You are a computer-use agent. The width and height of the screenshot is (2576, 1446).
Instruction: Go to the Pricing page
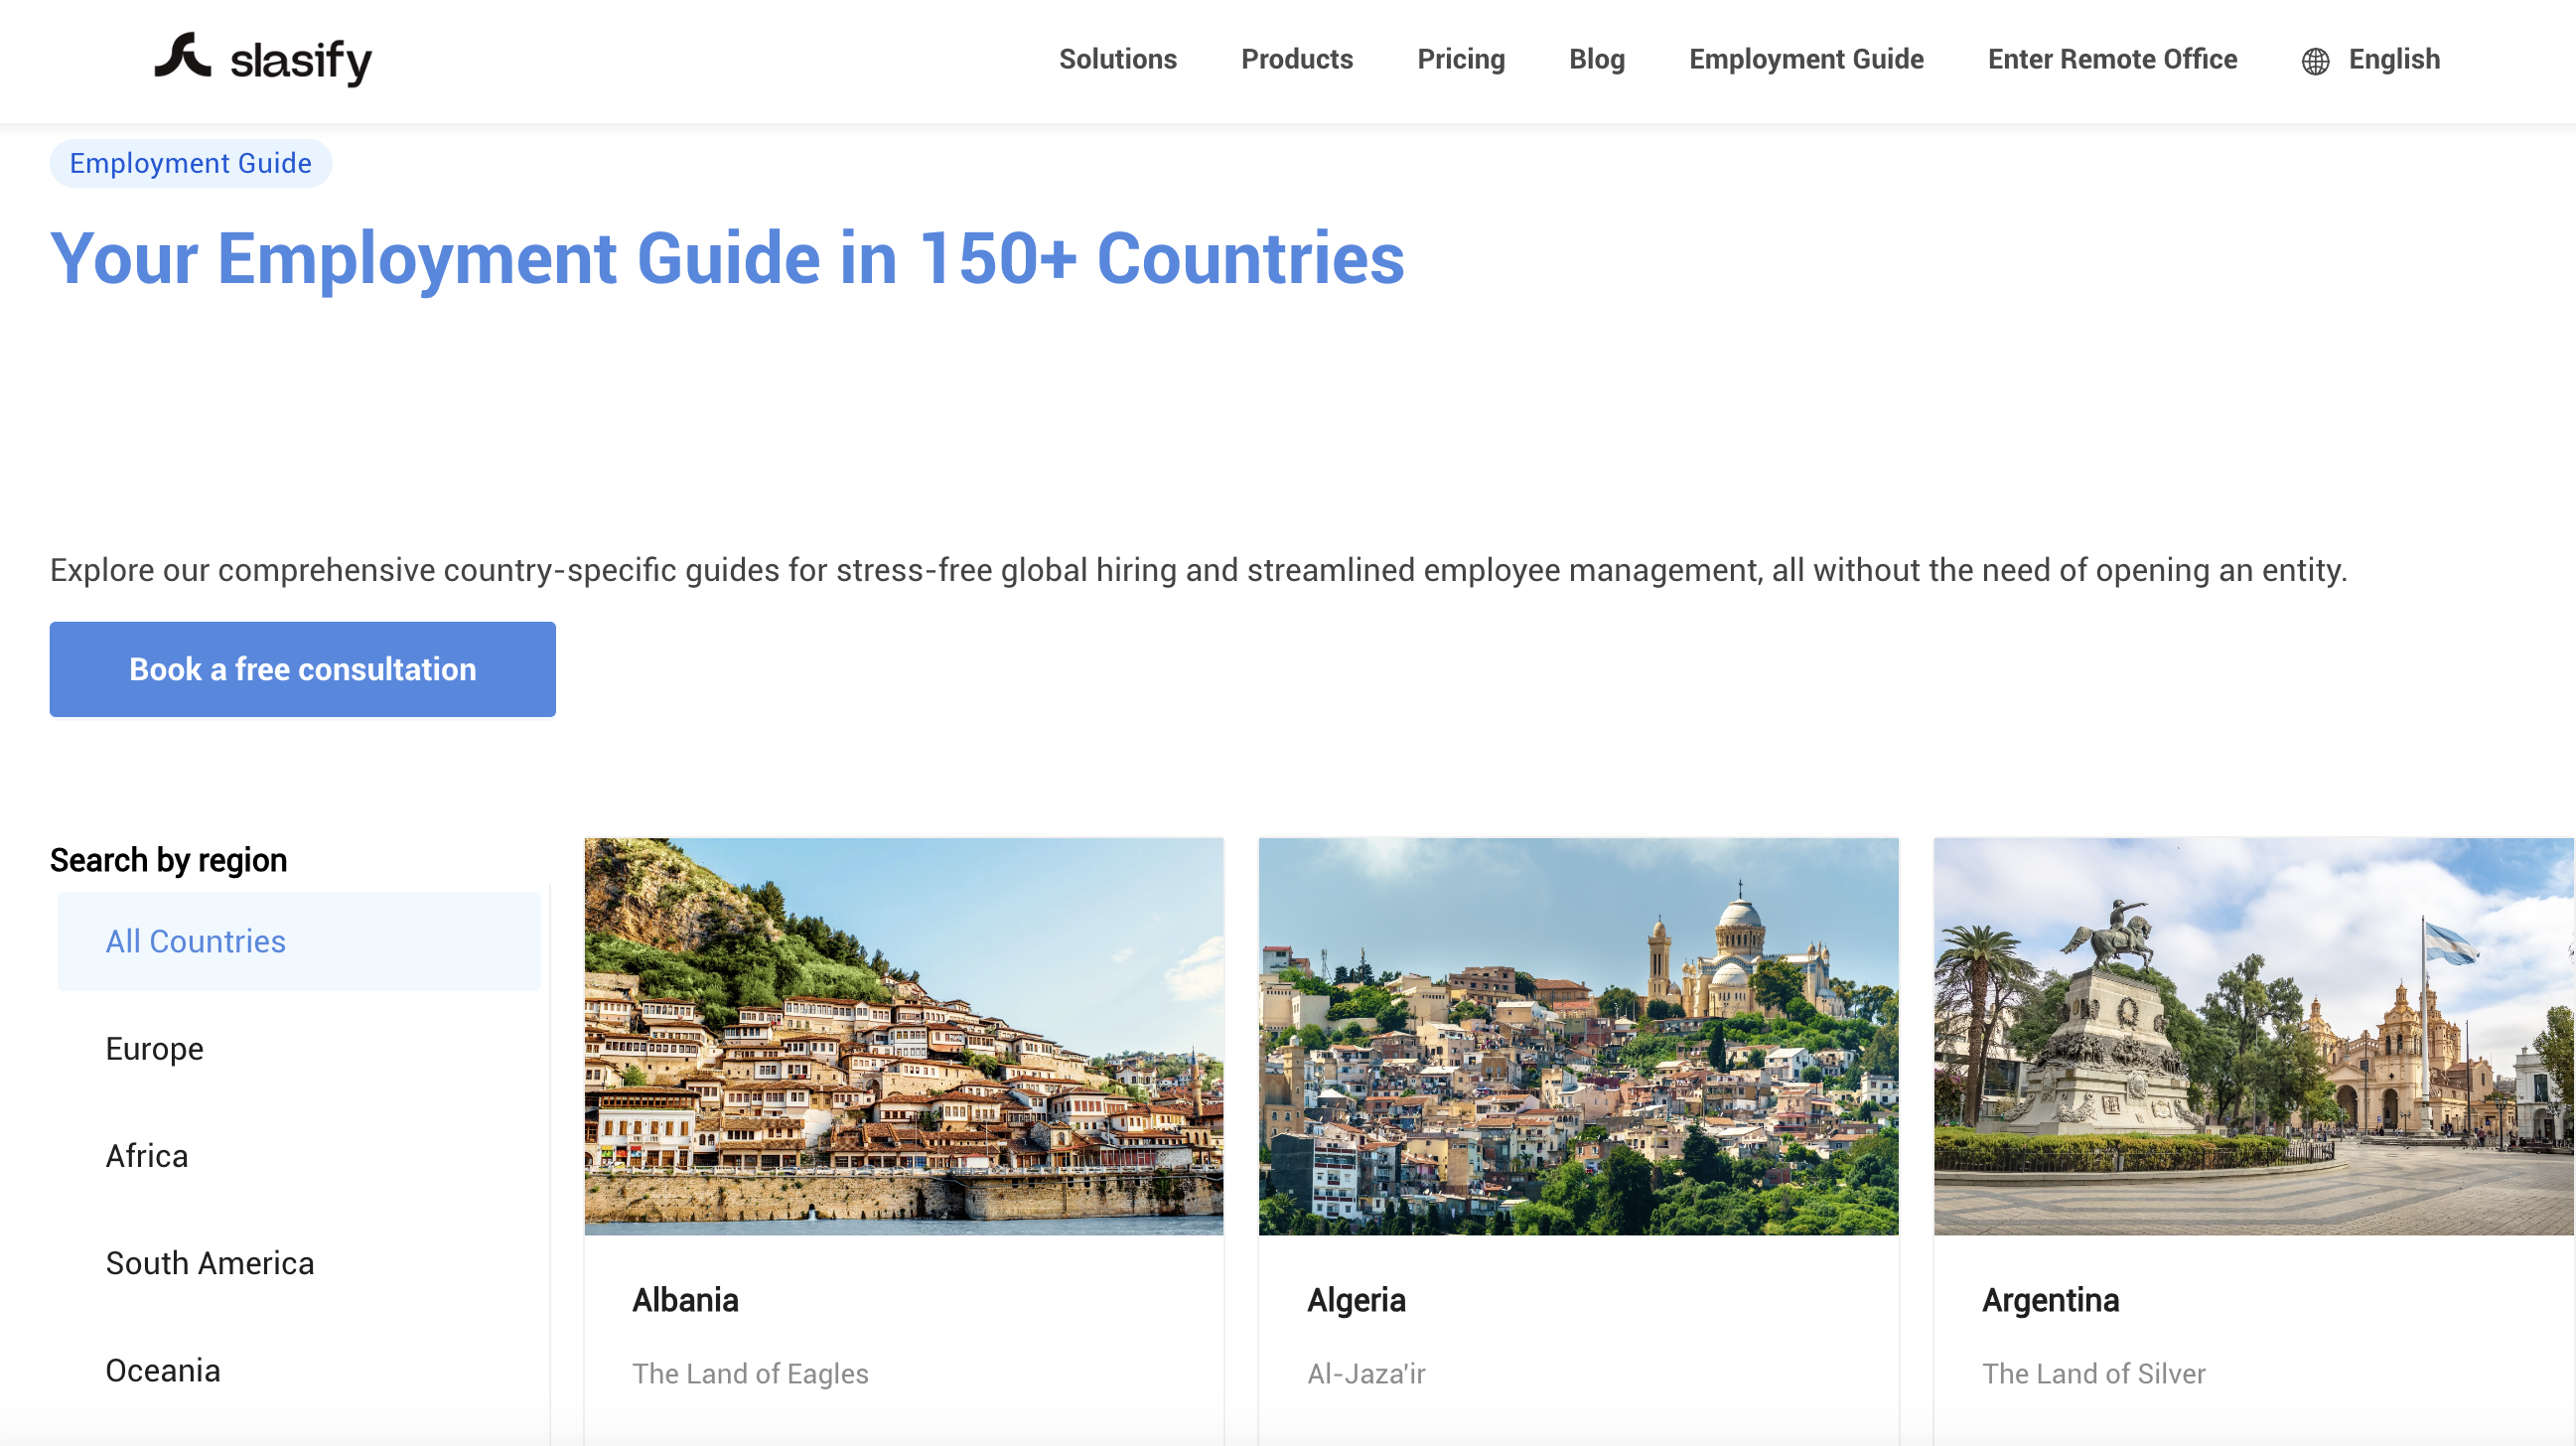(x=1460, y=60)
